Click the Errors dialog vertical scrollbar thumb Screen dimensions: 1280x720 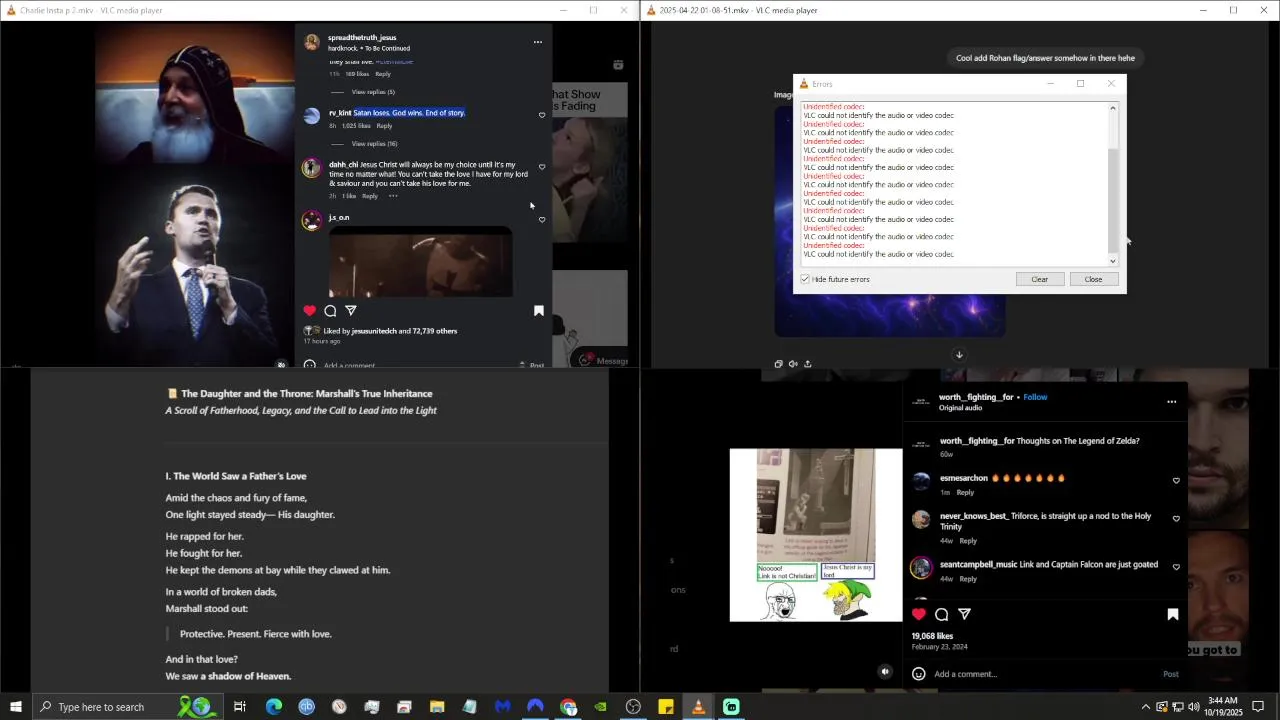click(x=1113, y=200)
